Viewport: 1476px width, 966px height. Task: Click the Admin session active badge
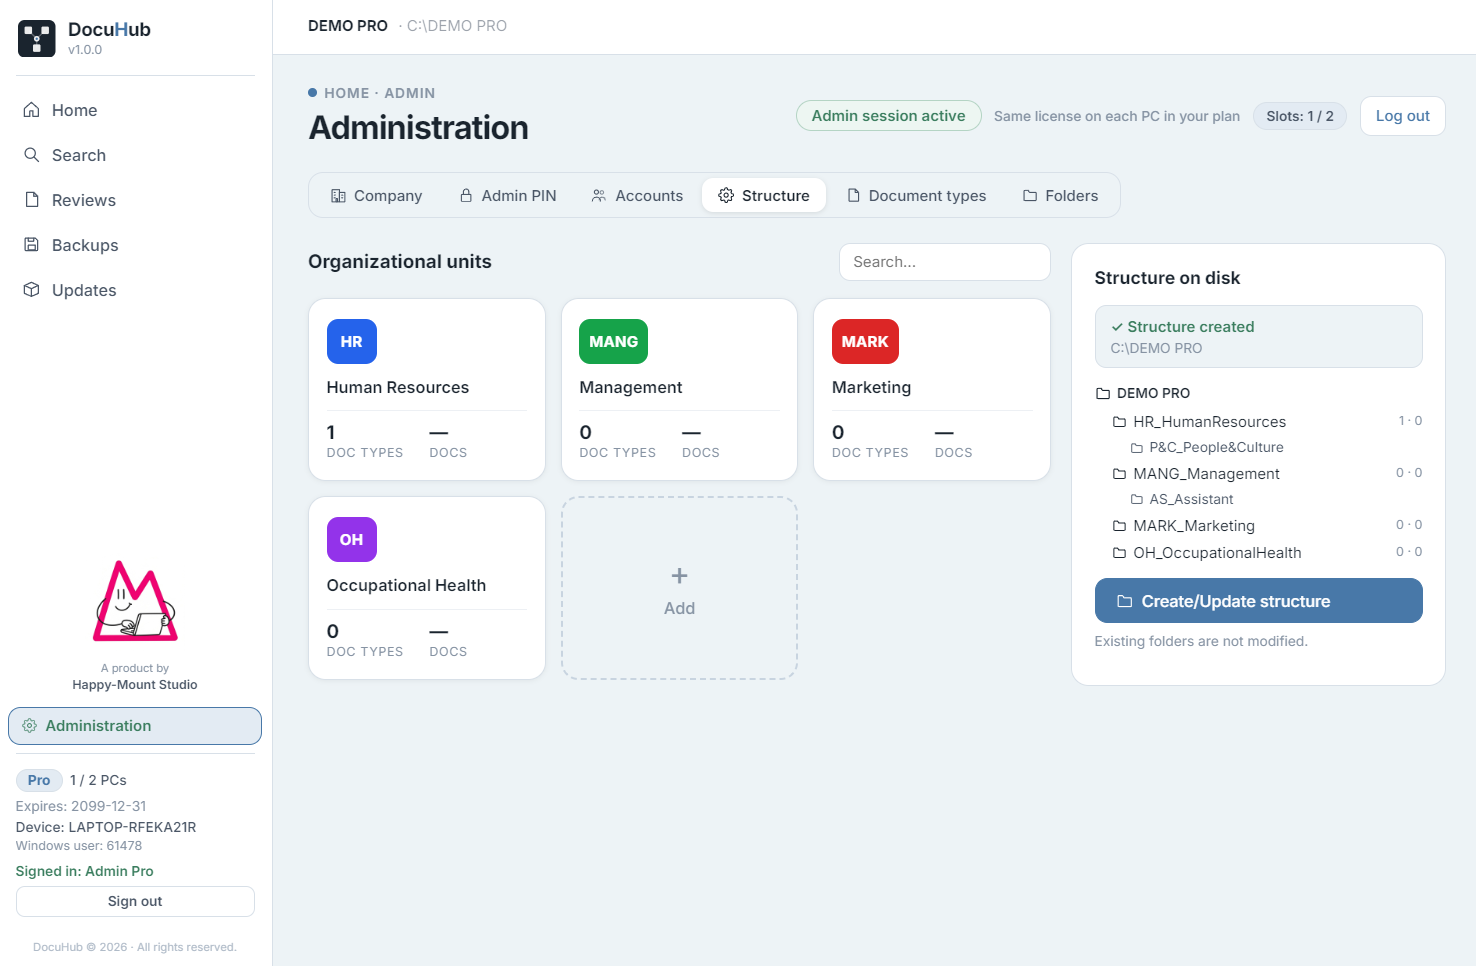coord(888,116)
